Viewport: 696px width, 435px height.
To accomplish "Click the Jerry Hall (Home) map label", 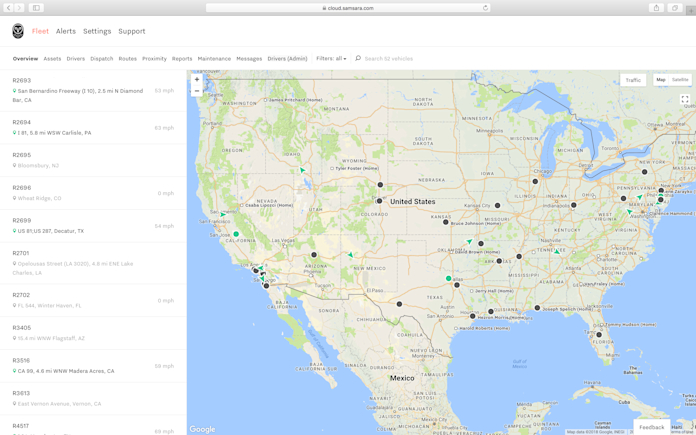I will pos(494,291).
